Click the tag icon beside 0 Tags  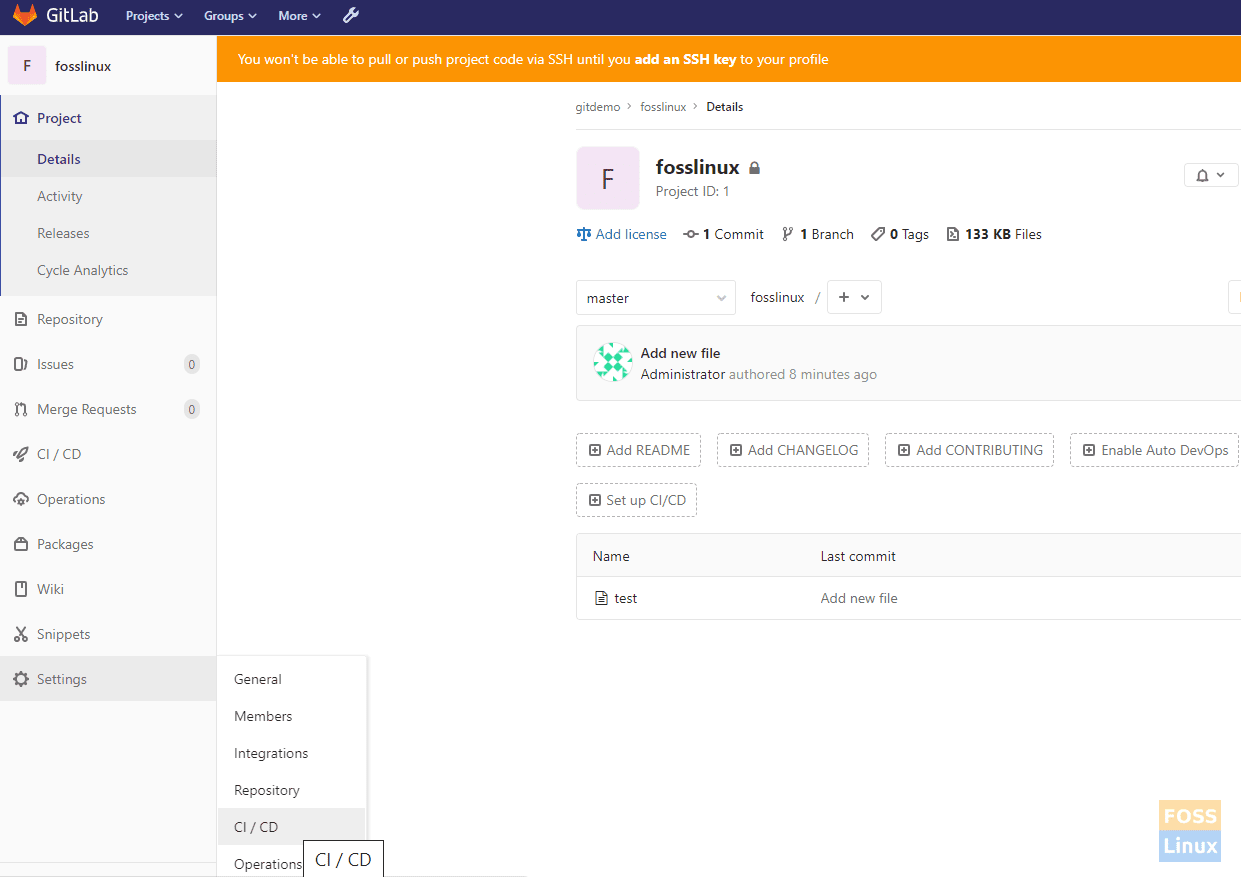click(x=878, y=234)
